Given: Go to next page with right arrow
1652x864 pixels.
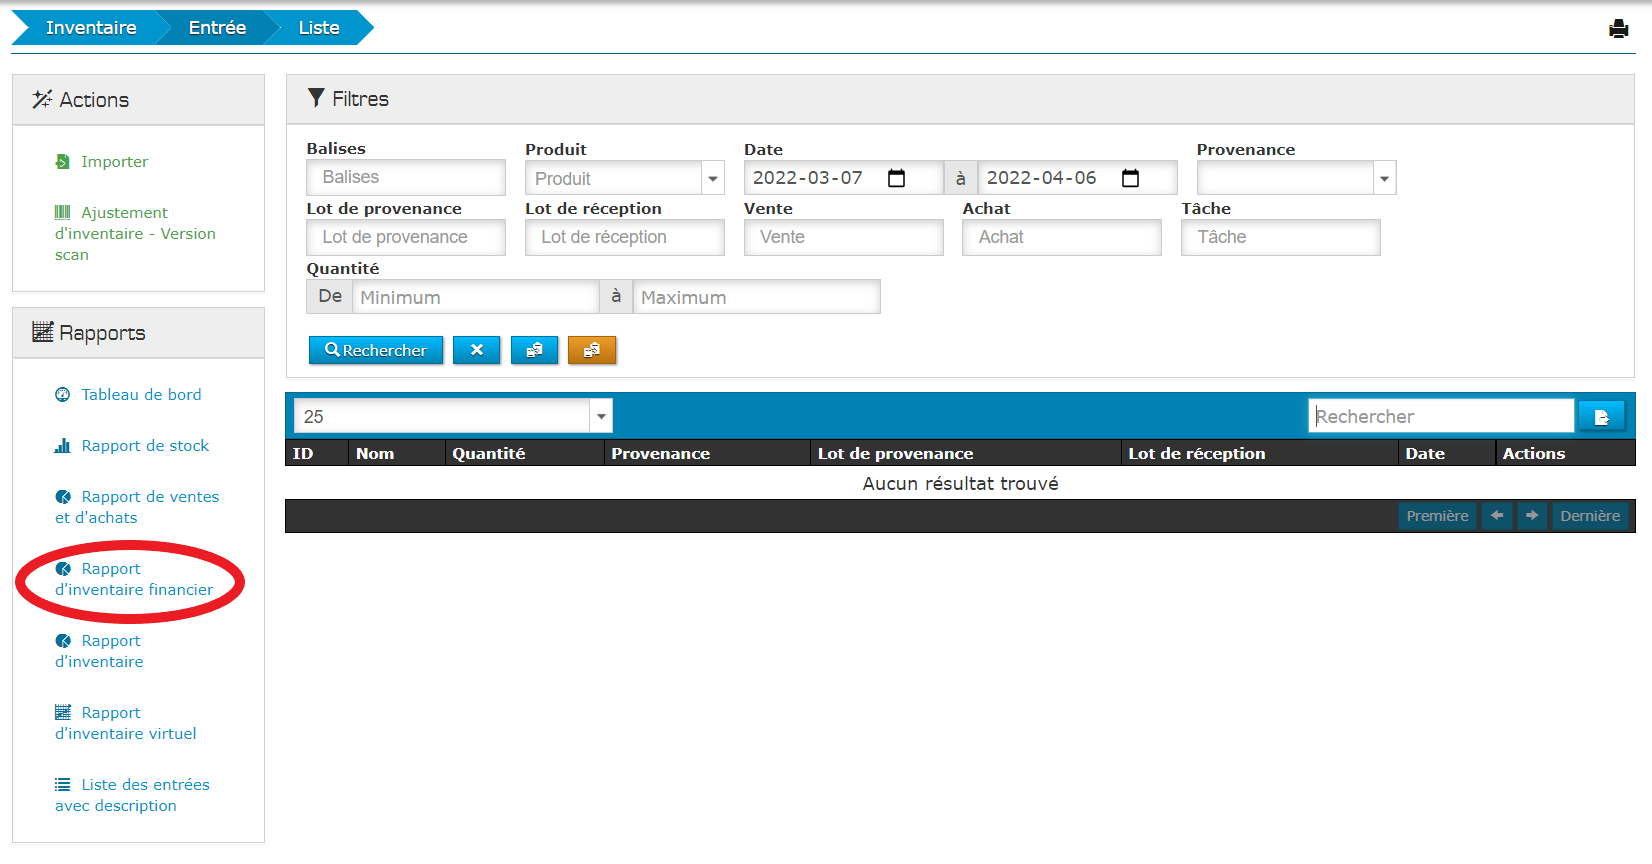Looking at the screenshot, I should tap(1531, 516).
